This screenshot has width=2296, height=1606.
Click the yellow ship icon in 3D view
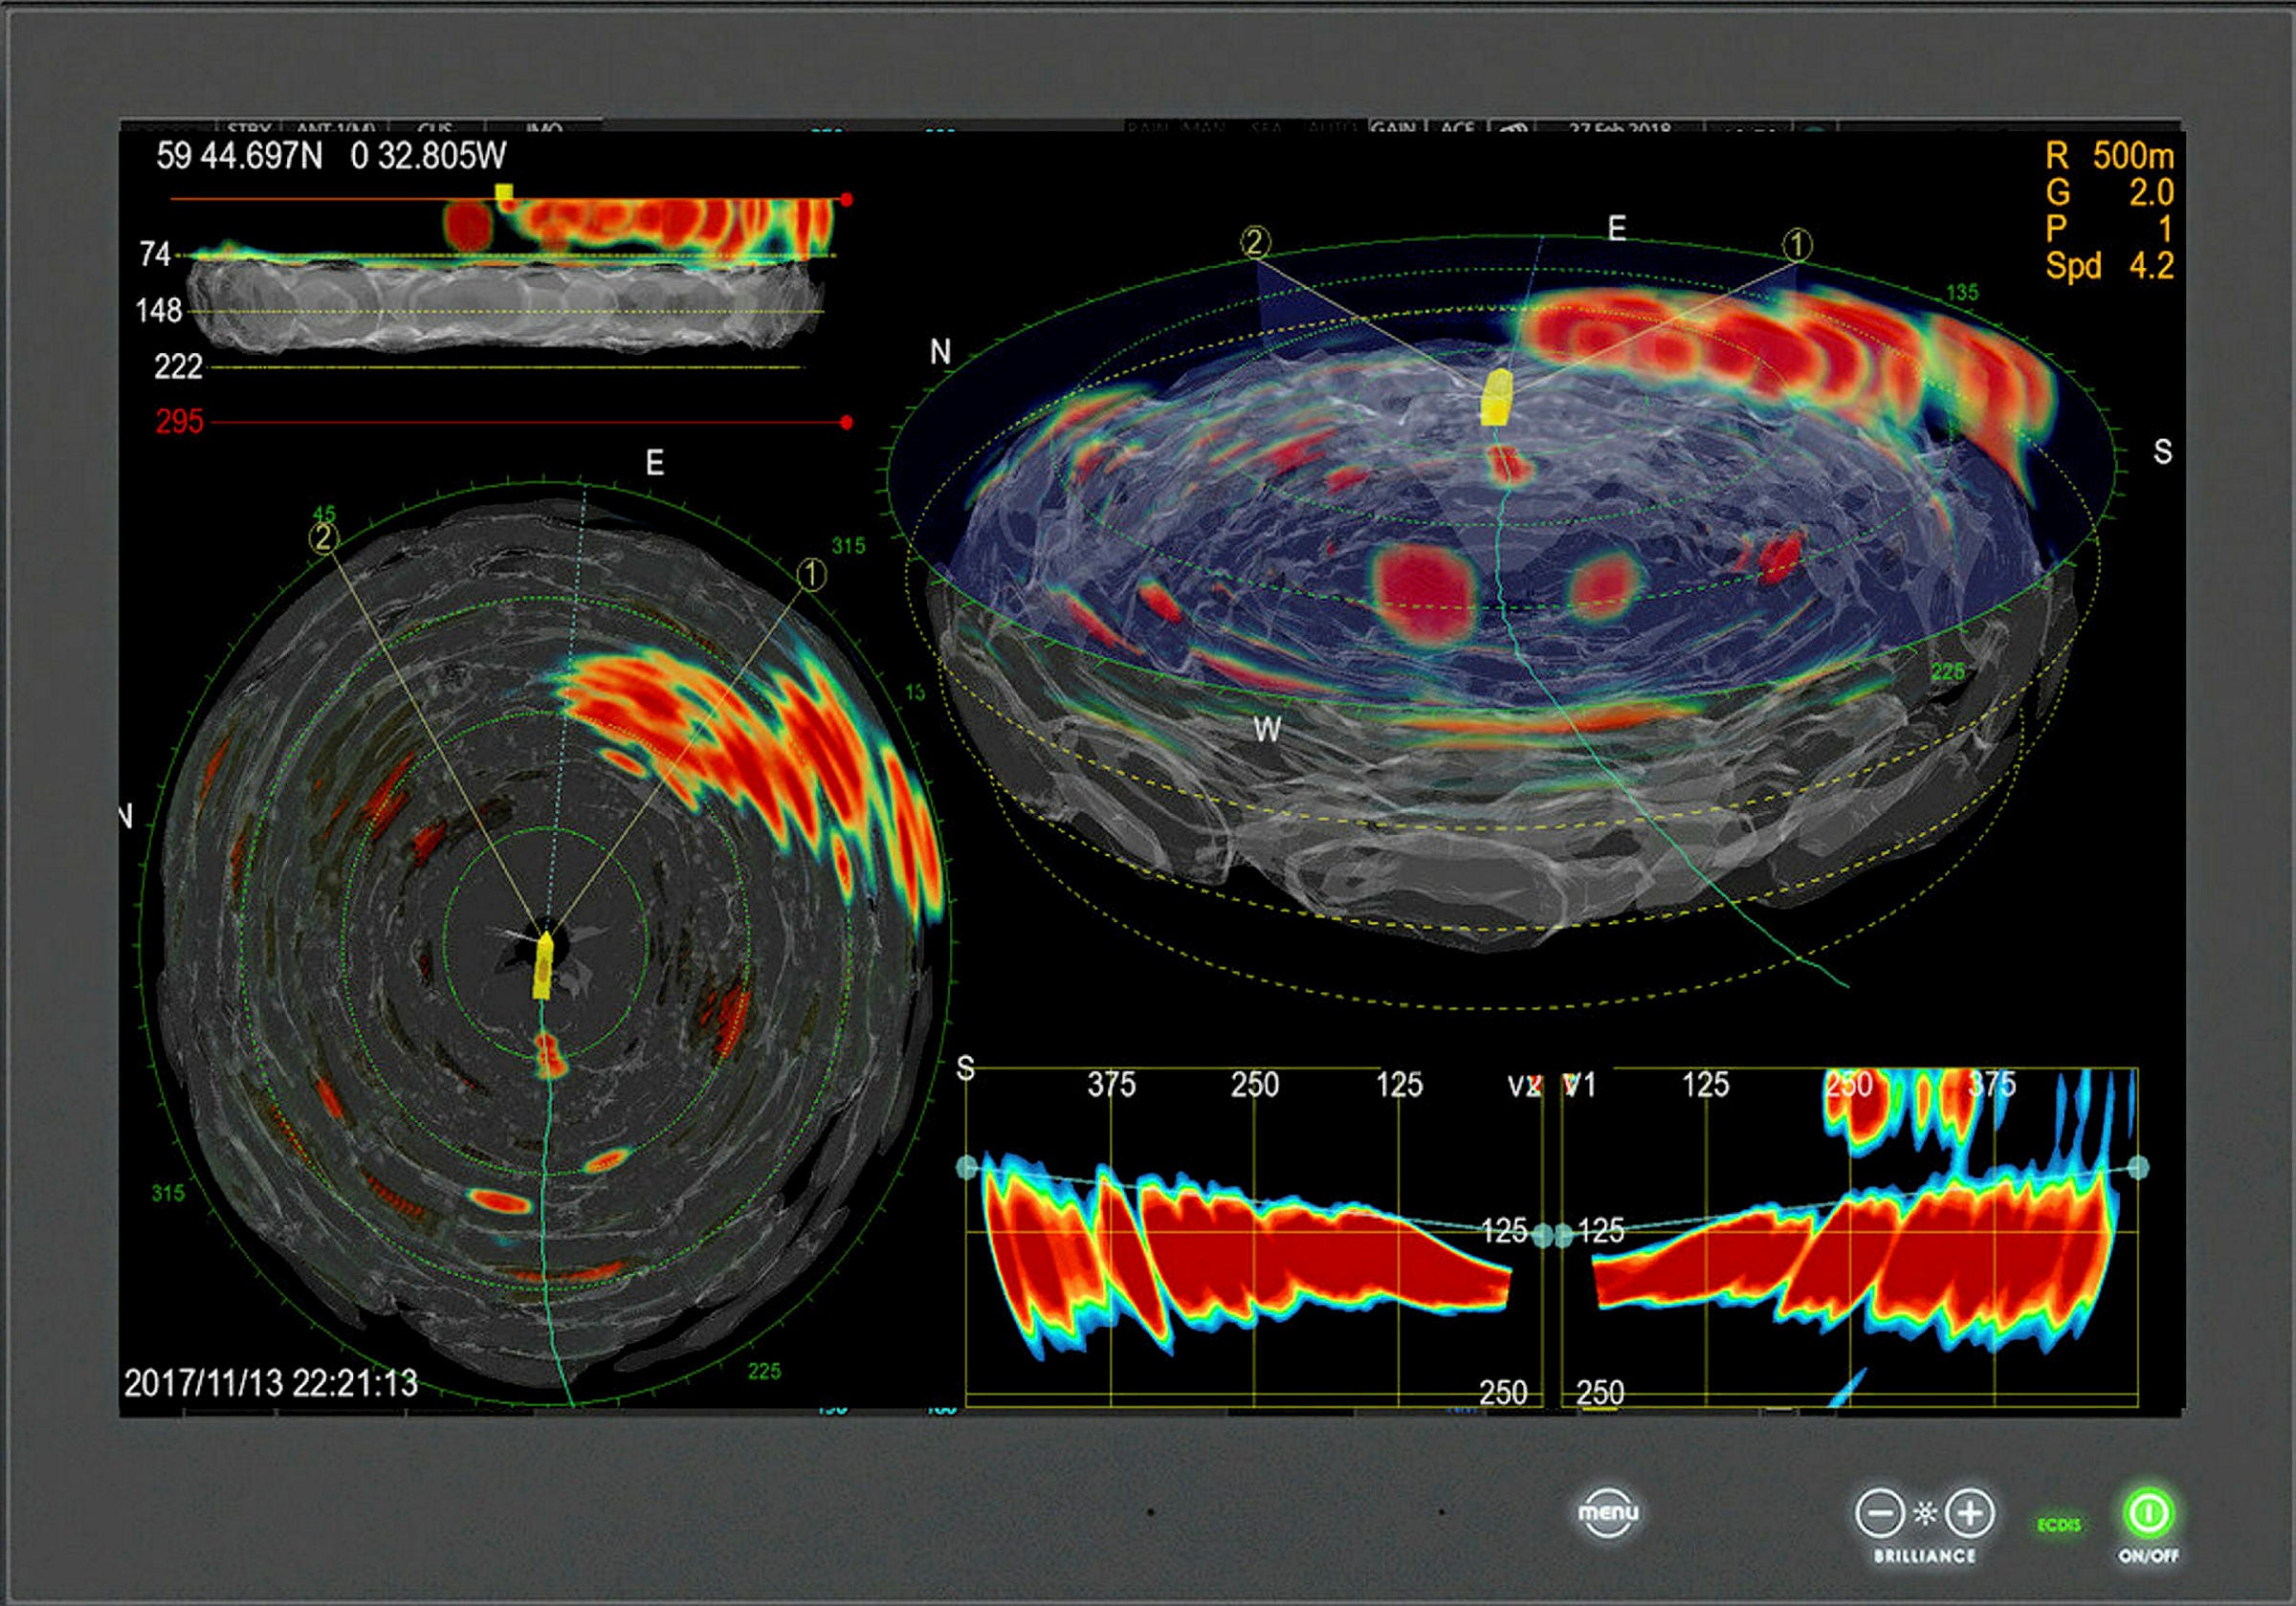point(1496,398)
